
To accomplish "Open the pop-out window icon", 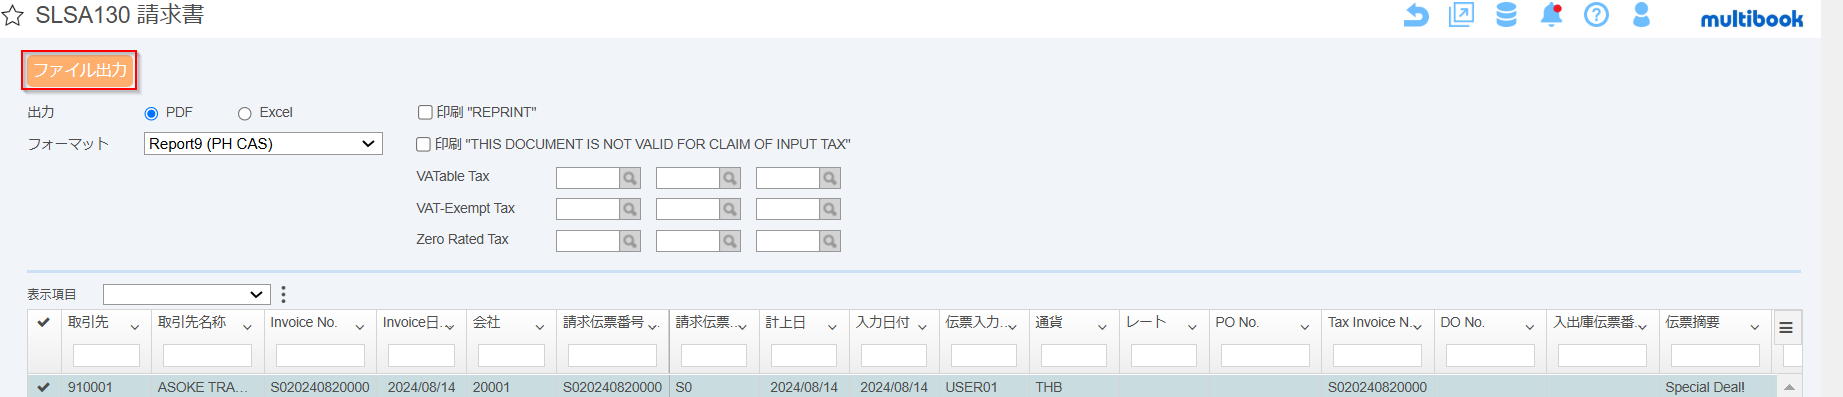I will pos(1461,15).
